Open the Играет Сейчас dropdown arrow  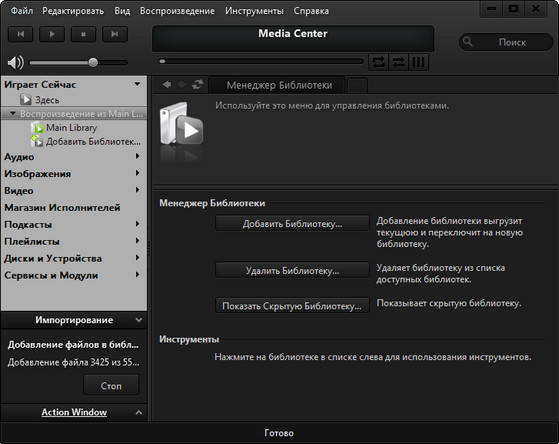(137, 84)
